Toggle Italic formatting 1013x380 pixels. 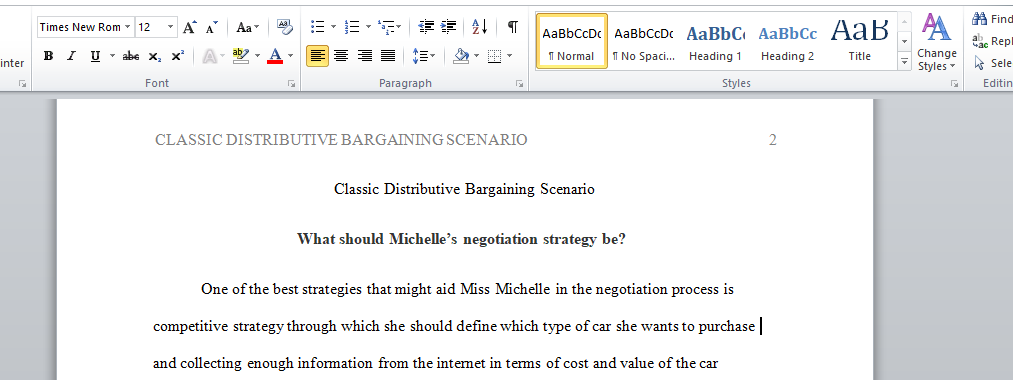71,56
